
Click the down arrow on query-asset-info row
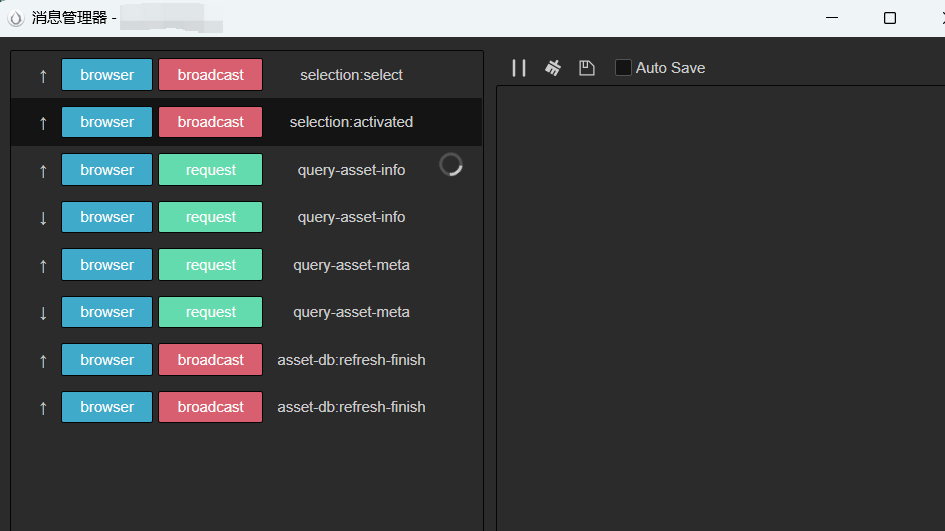point(43,217)
